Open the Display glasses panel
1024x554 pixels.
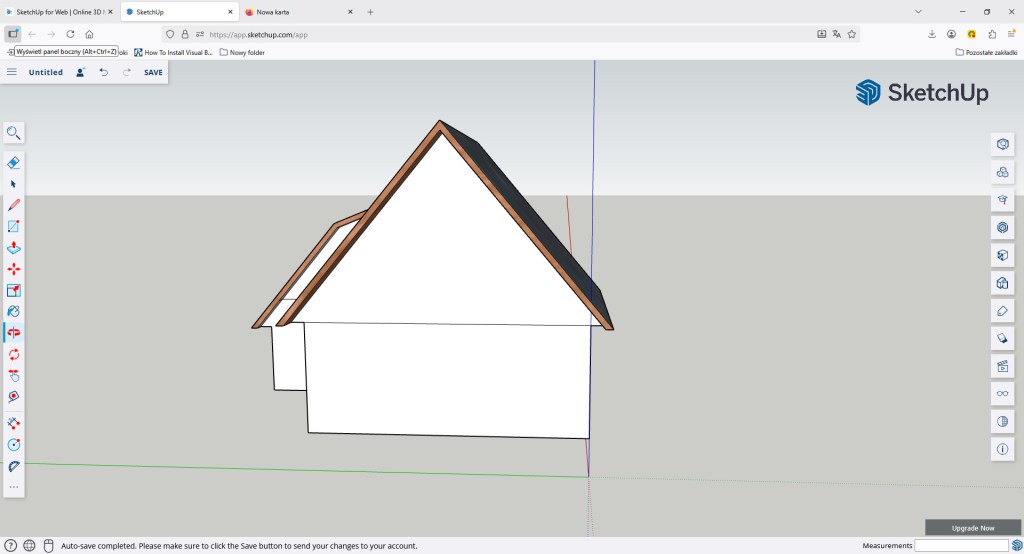[1002, 395]
